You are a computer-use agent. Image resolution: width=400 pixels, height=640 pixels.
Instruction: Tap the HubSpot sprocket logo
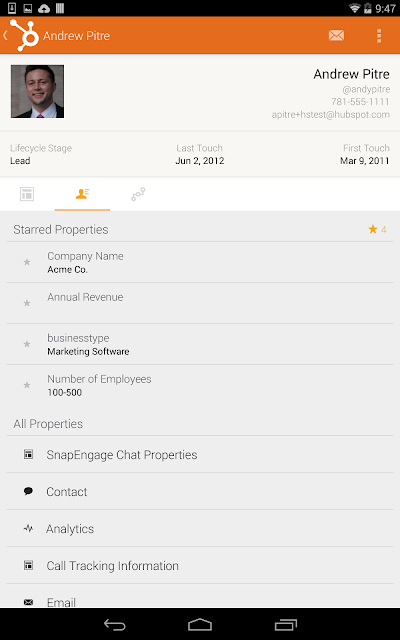24,36
